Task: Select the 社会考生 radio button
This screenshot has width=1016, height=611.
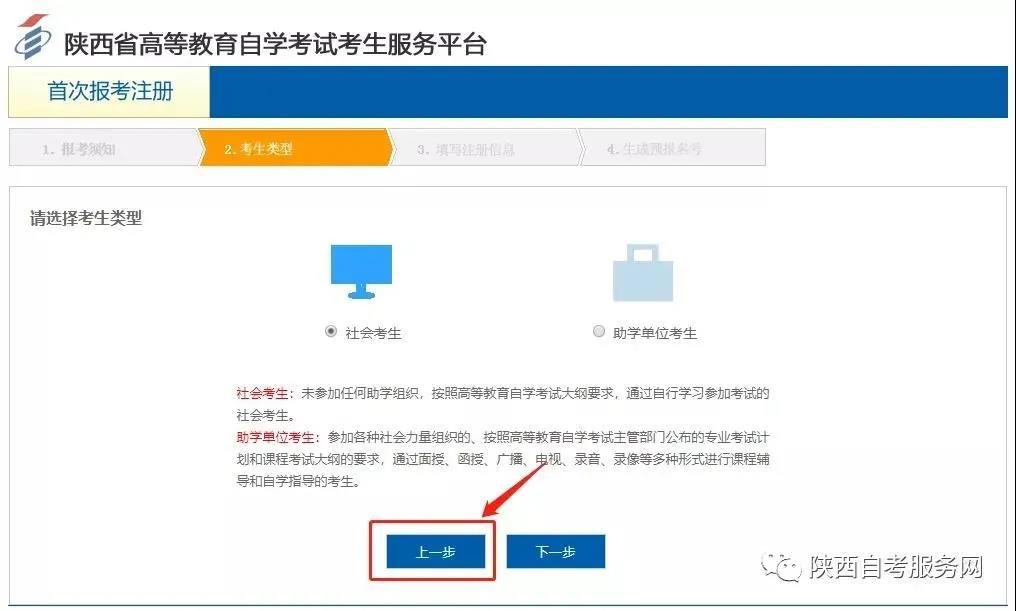Action: (331, 331)
